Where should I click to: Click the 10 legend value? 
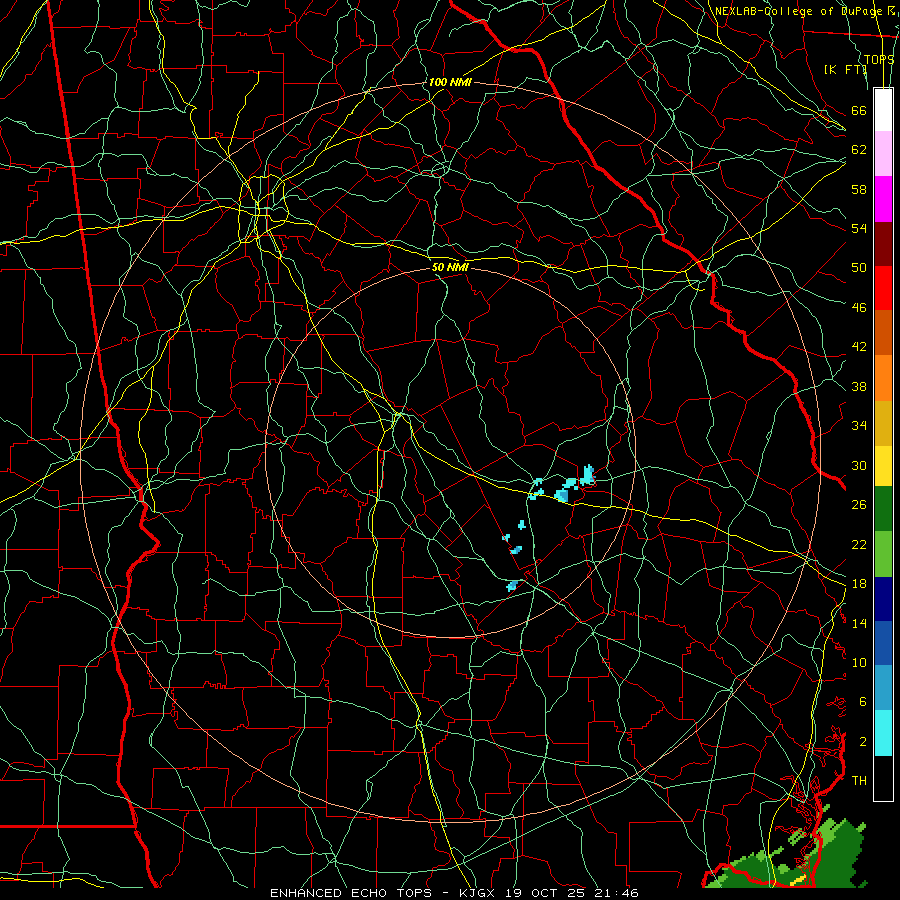click(859, 663)
